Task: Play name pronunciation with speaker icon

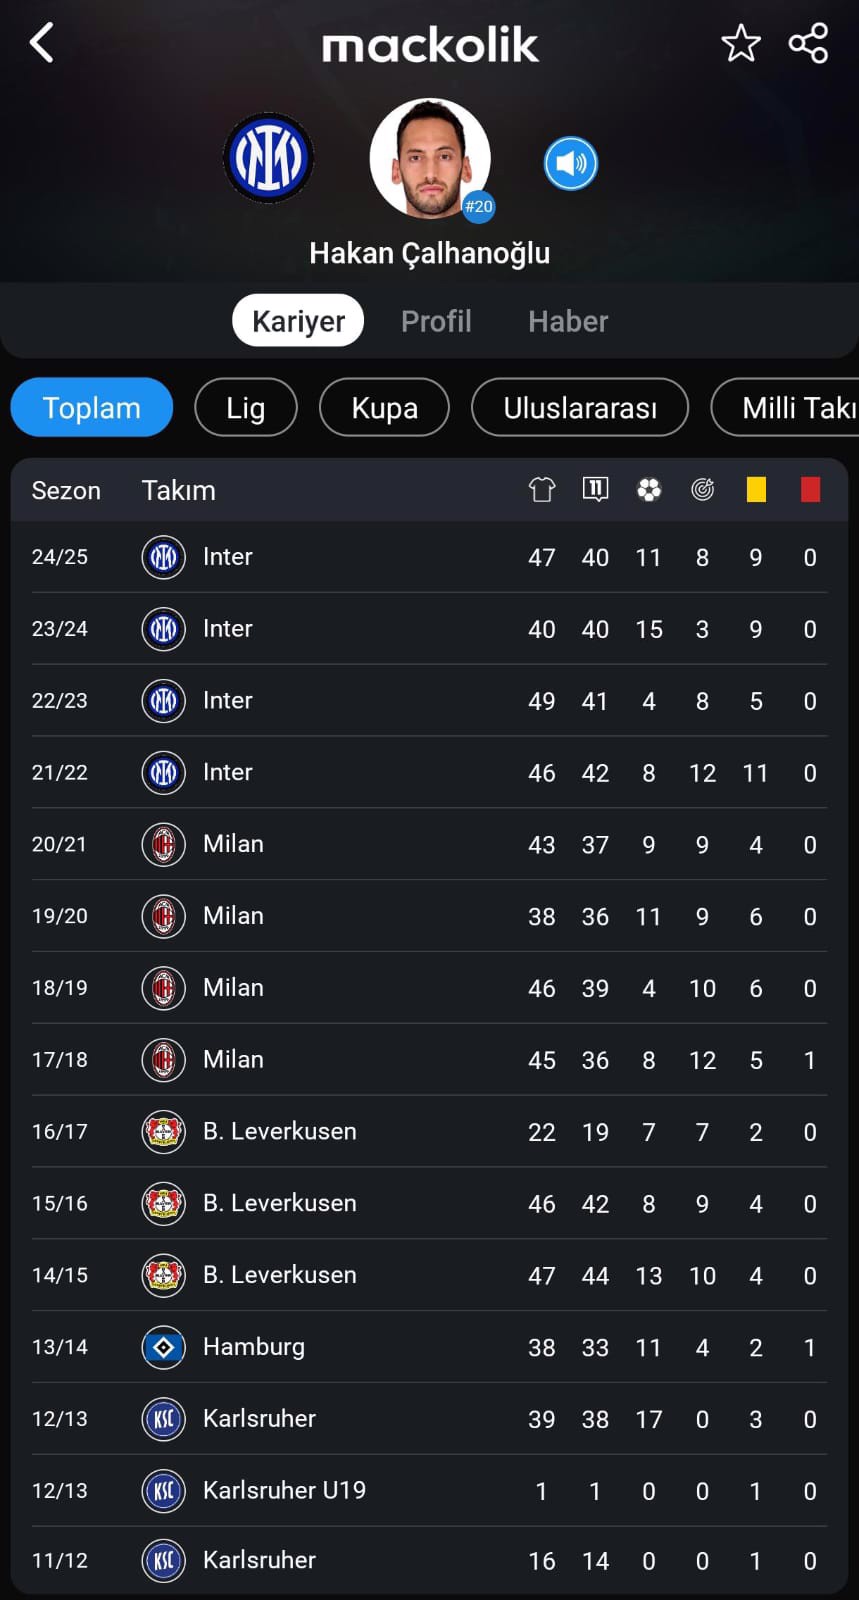Action: (571, 164)
